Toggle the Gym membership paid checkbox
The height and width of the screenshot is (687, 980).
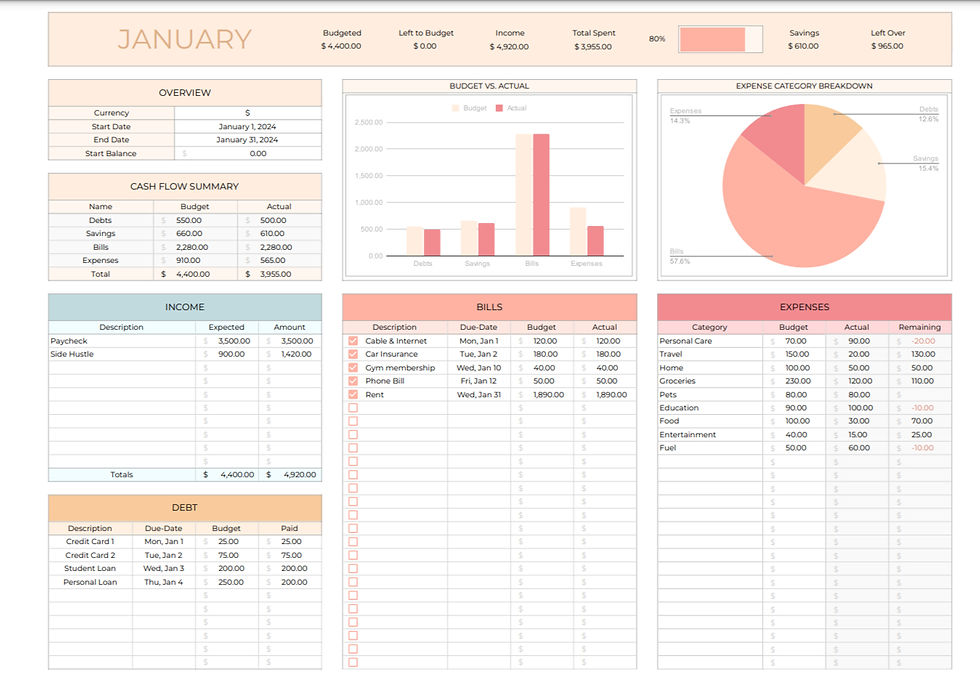click(x=353, y=367)
